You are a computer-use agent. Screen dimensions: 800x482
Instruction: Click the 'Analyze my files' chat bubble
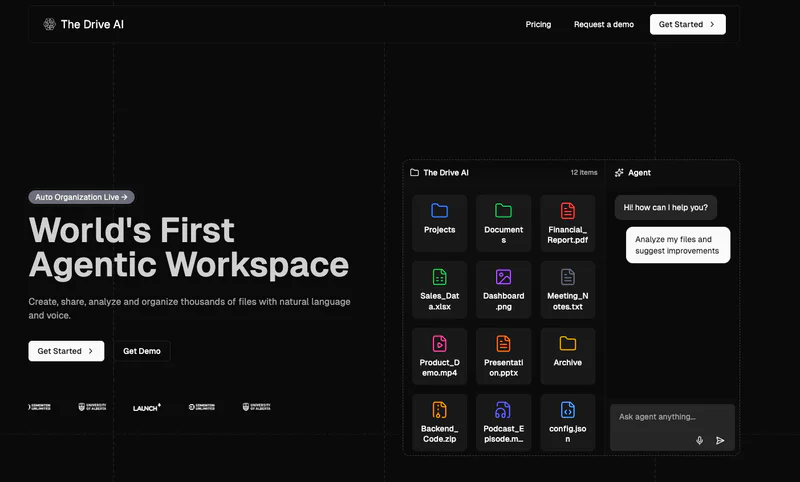click(x=678, y=245)
